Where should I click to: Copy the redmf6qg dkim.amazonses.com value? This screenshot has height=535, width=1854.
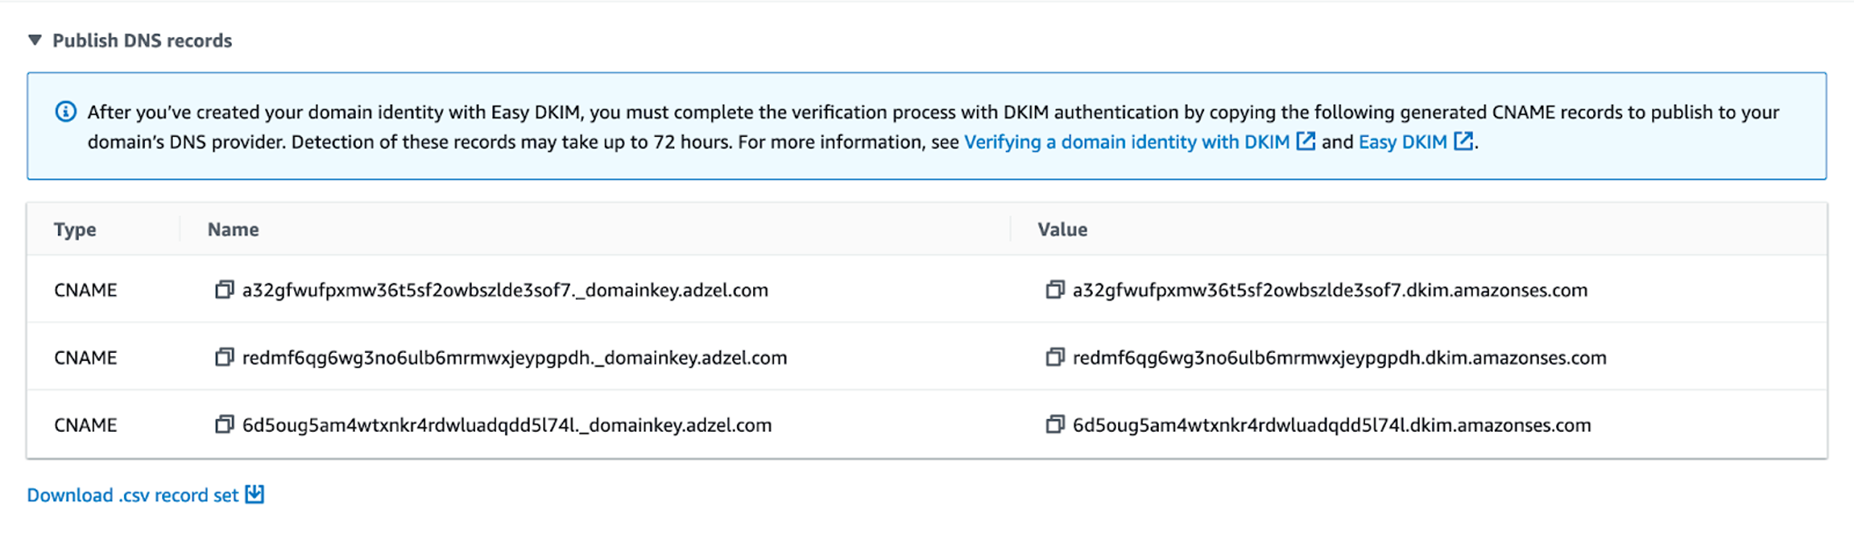pyautogui.click(x=1054, y=357)
